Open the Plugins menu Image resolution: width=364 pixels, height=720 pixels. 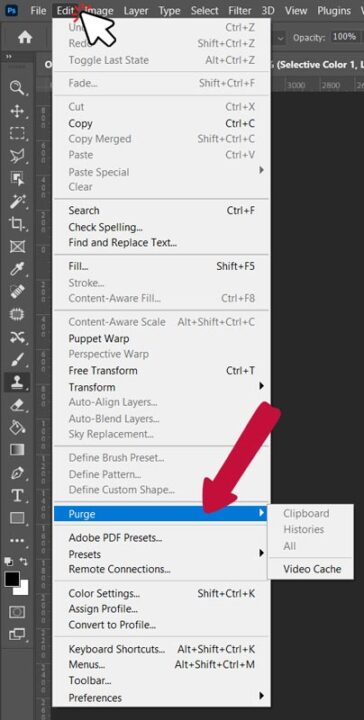(334, 10)
